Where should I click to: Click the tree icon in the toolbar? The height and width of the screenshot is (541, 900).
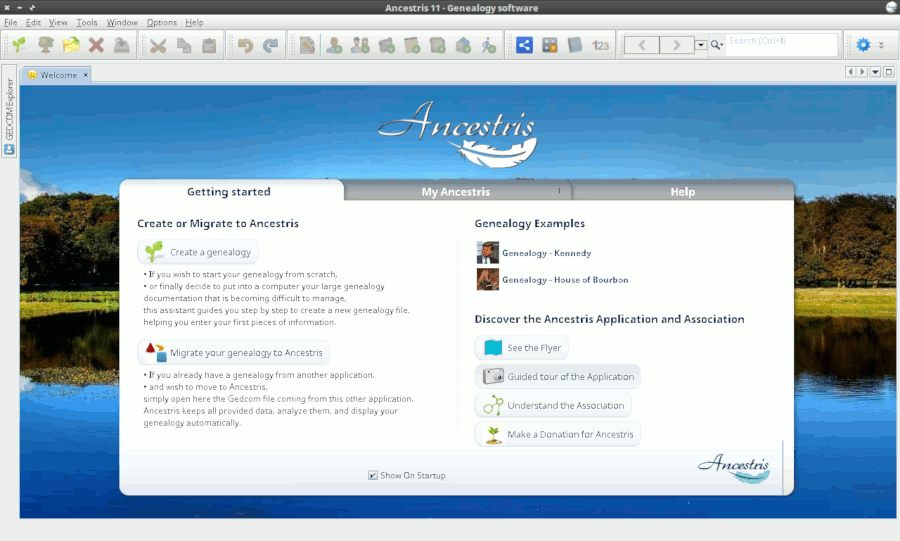pyautogui.click(x=45, y=45)
